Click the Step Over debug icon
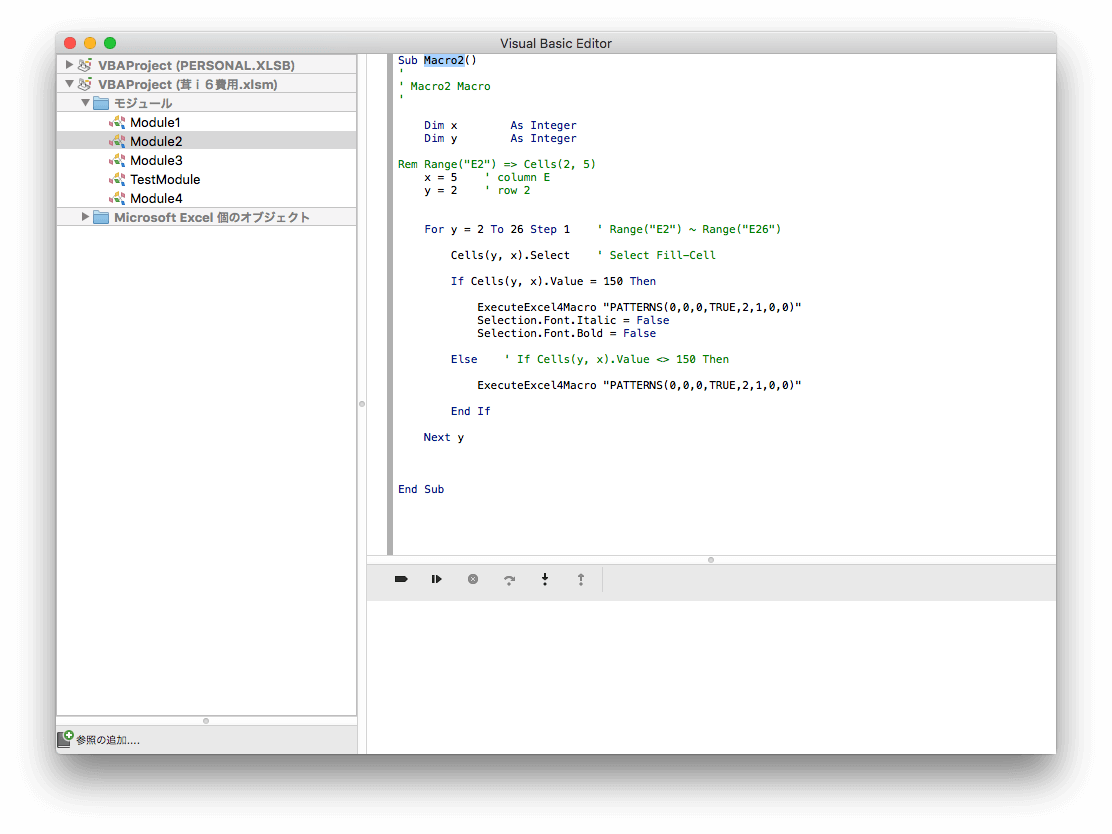This screenshot has height=834, width=1112. (509, 579)
